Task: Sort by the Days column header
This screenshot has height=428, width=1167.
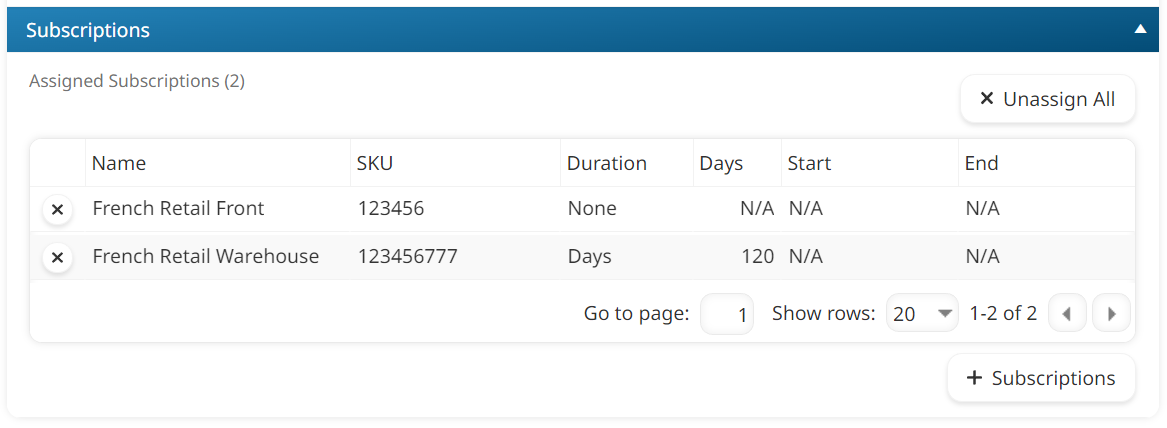Action: (x=721, y=163)
